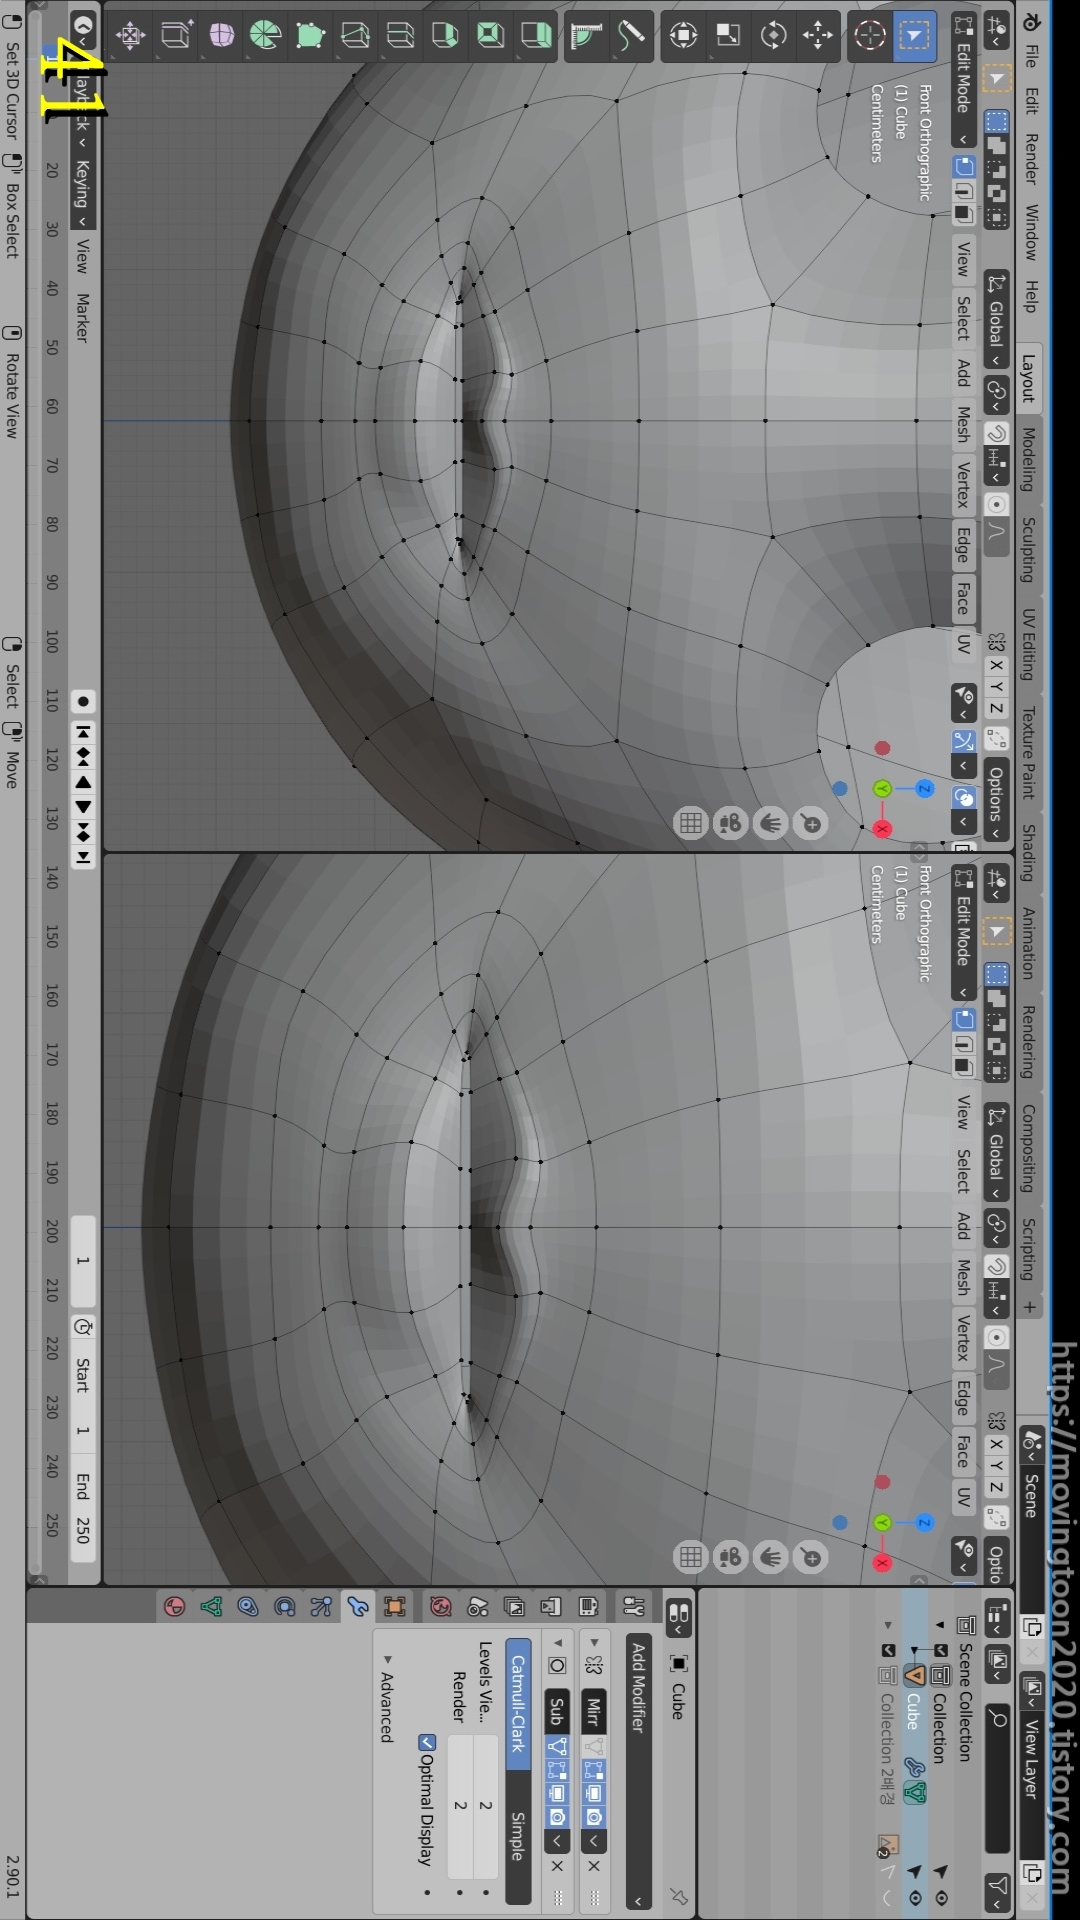Open the File menu
The image size is (1080, 1920).
tap(1031, 55)
